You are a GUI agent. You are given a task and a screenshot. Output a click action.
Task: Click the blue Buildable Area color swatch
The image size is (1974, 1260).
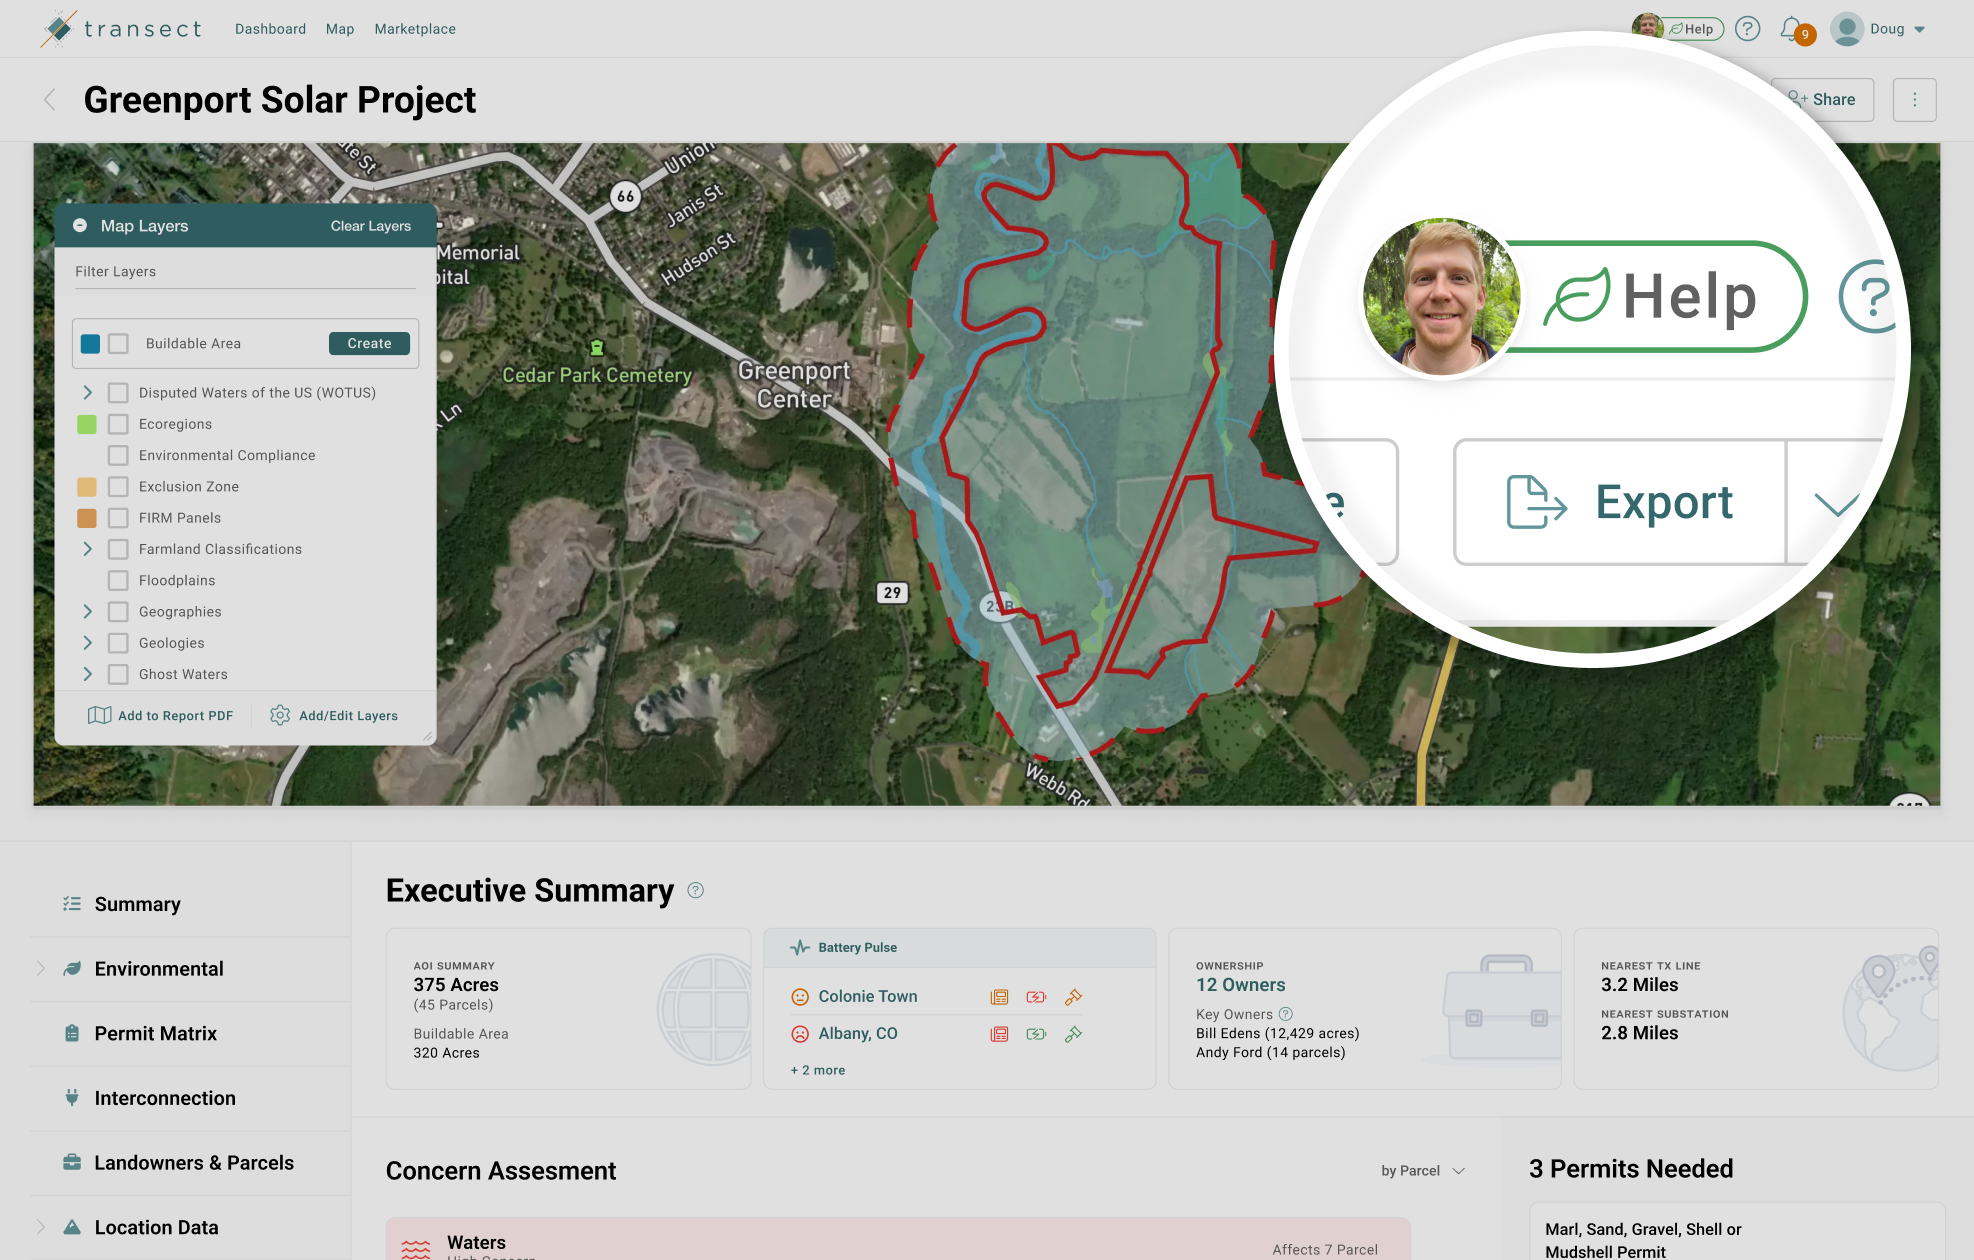91,343
